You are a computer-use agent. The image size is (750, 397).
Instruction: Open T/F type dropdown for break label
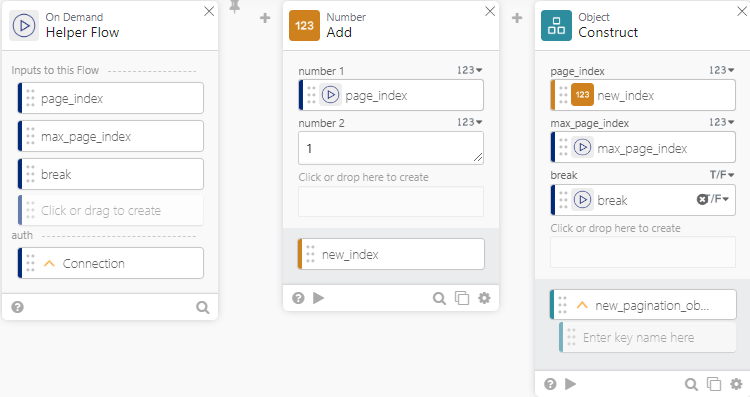[x=721, y=175]
